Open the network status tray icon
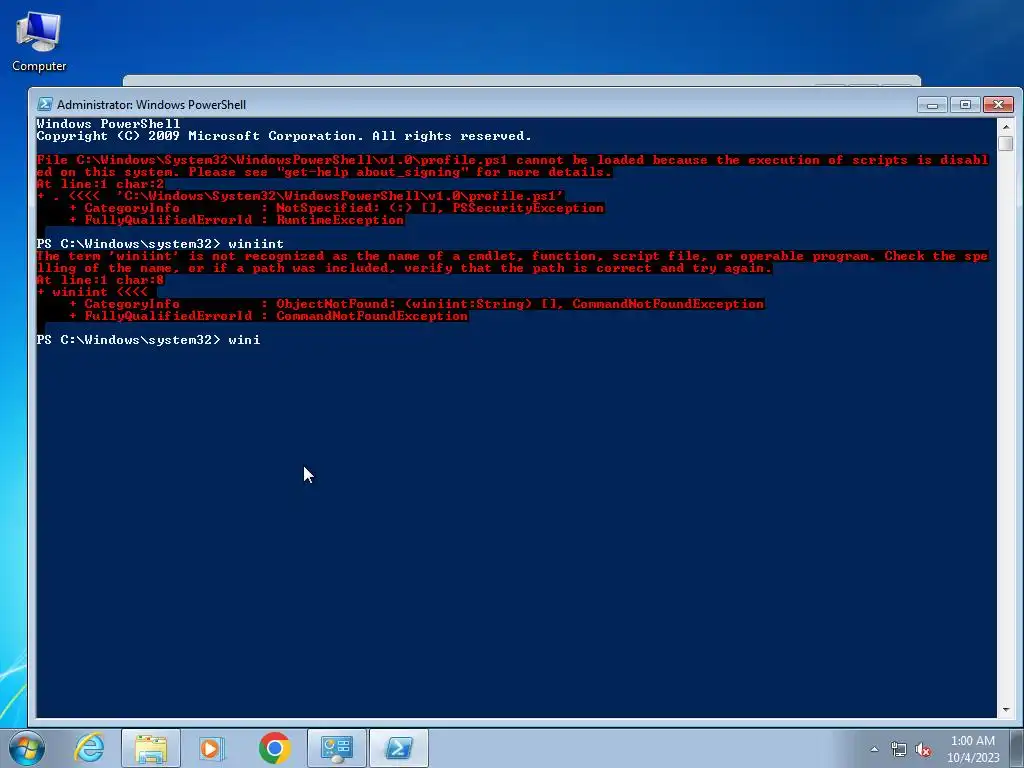 coord(899,749)
